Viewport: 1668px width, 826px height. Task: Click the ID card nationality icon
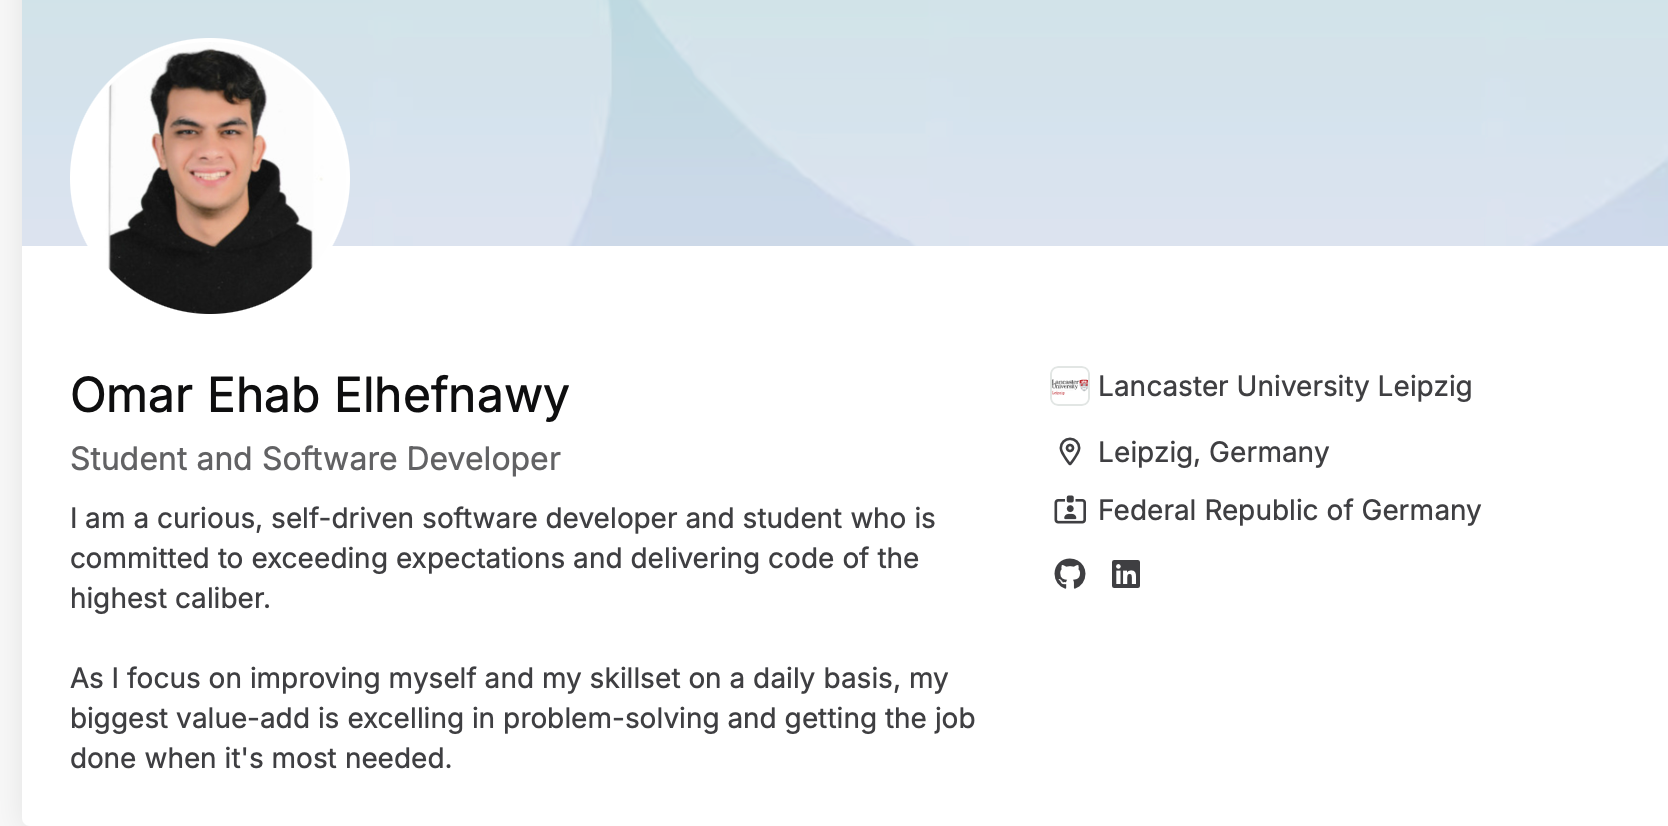1069,510
